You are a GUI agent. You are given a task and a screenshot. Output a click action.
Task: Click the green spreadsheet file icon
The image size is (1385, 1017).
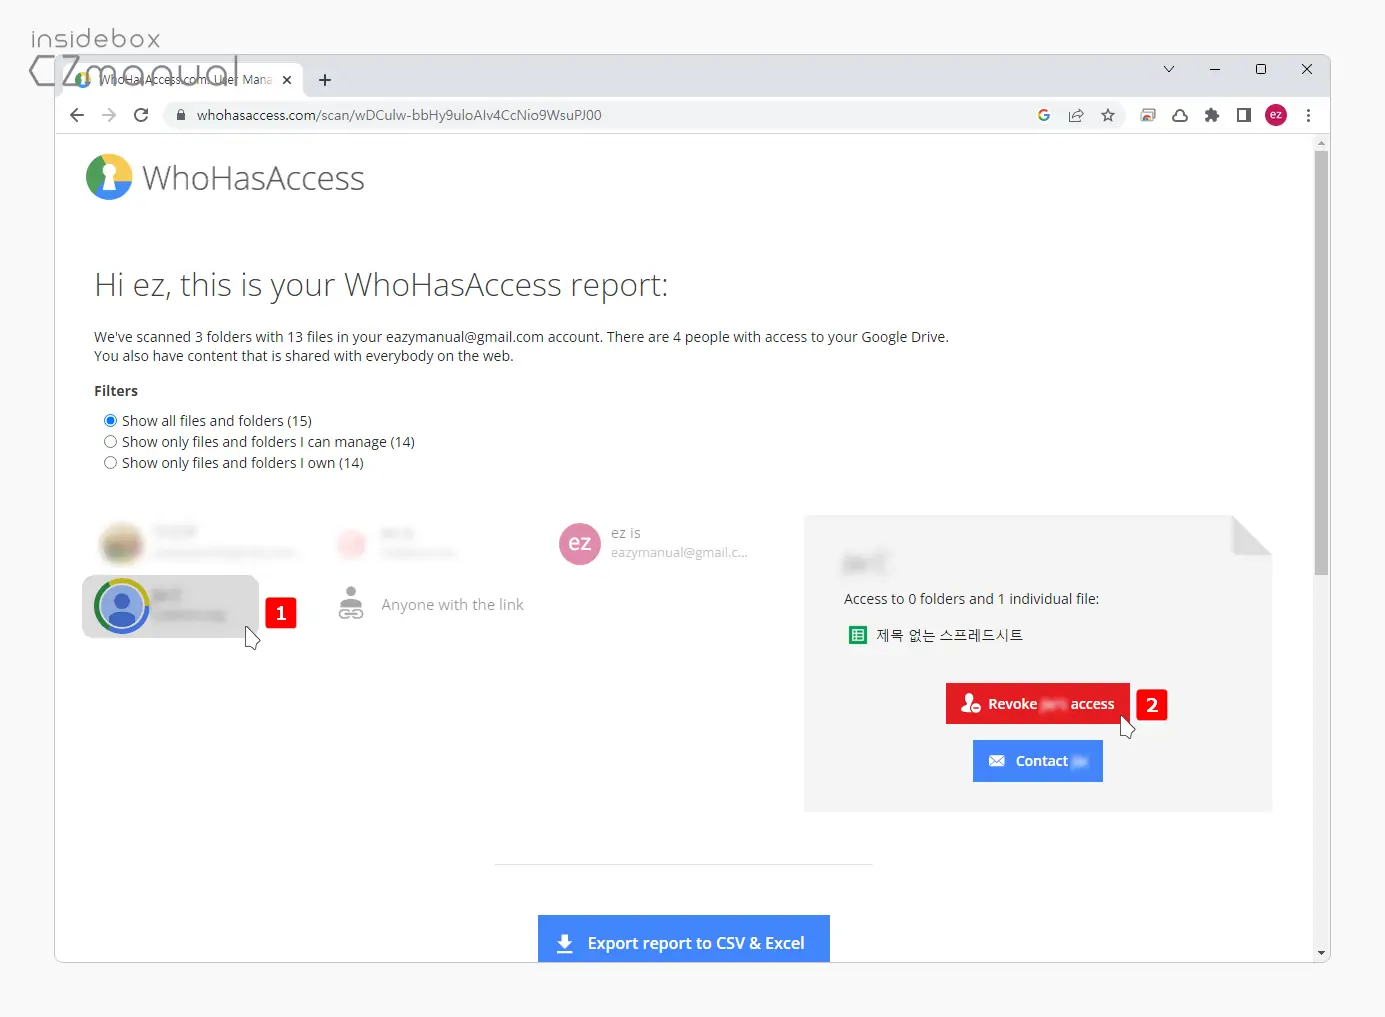[x=857, y=635]
